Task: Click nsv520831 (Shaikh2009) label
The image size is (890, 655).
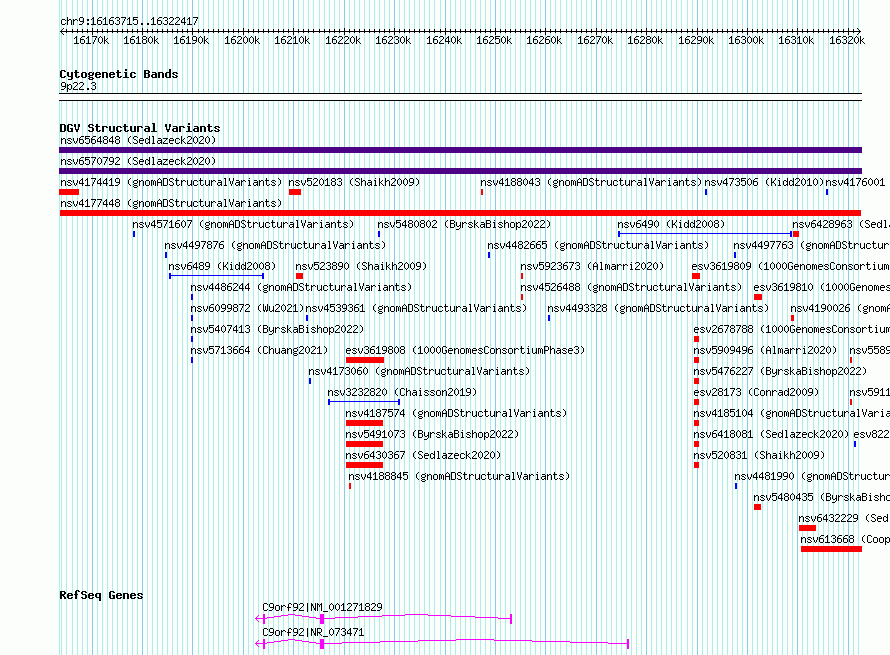Action: (759, 455)
